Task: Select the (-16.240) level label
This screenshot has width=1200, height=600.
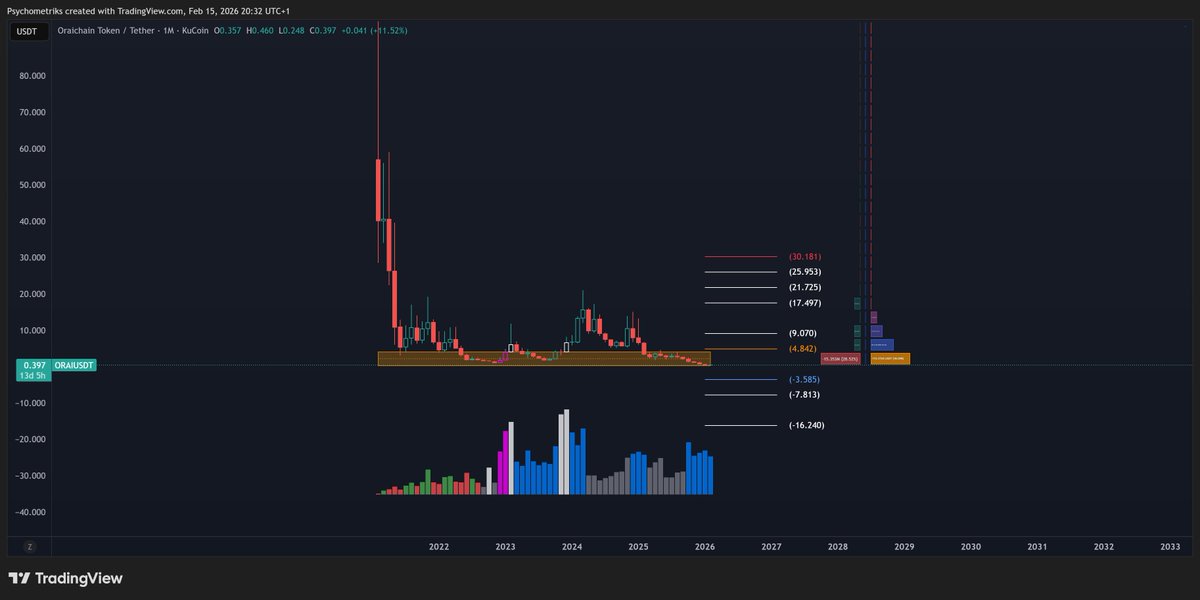Action: click(x=807, y=425)
